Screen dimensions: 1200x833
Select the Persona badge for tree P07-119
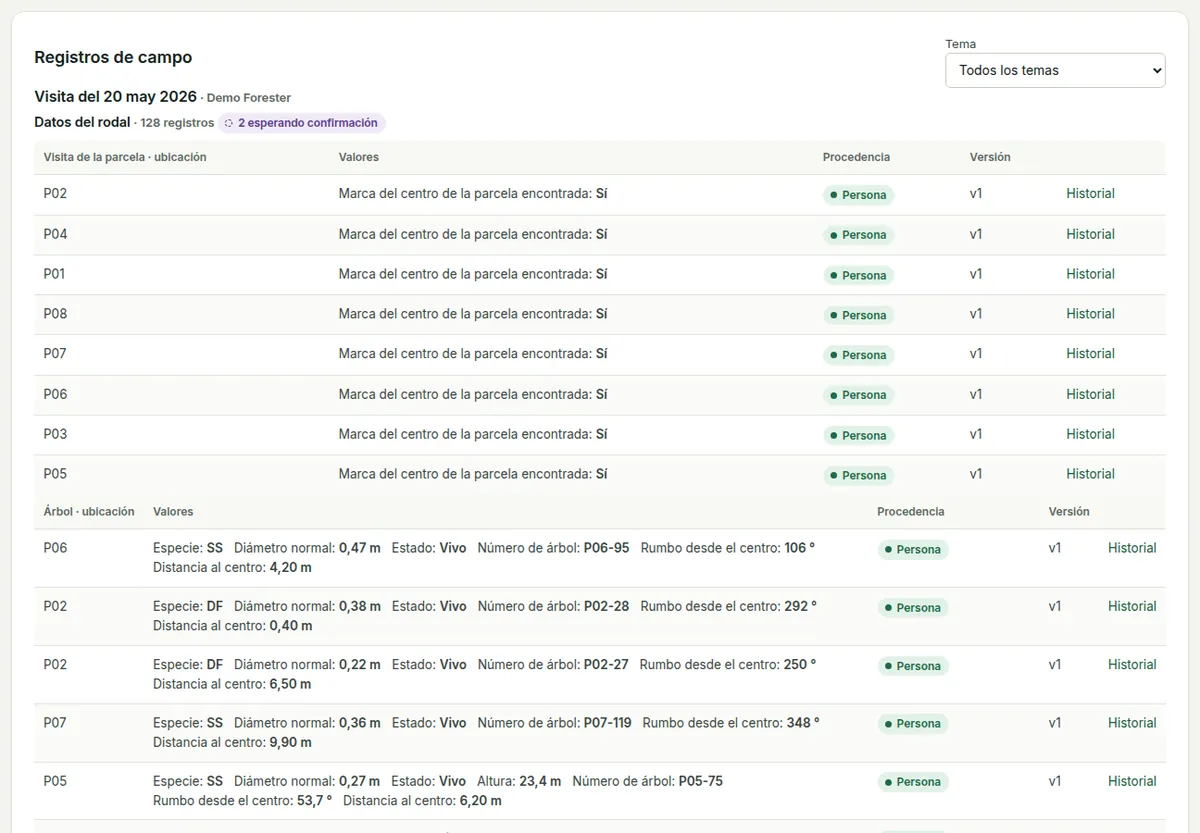913,724
